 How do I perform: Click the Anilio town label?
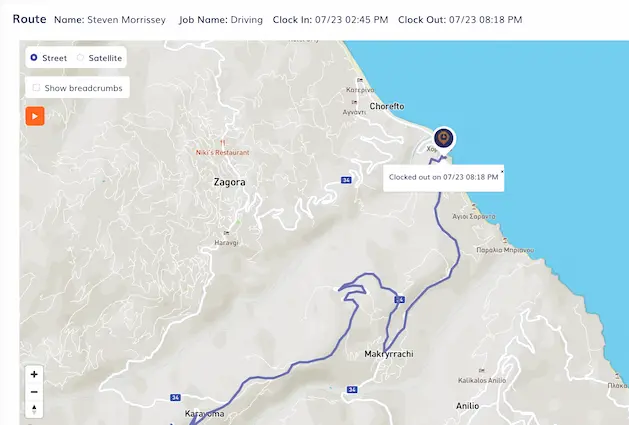(467, 406)
